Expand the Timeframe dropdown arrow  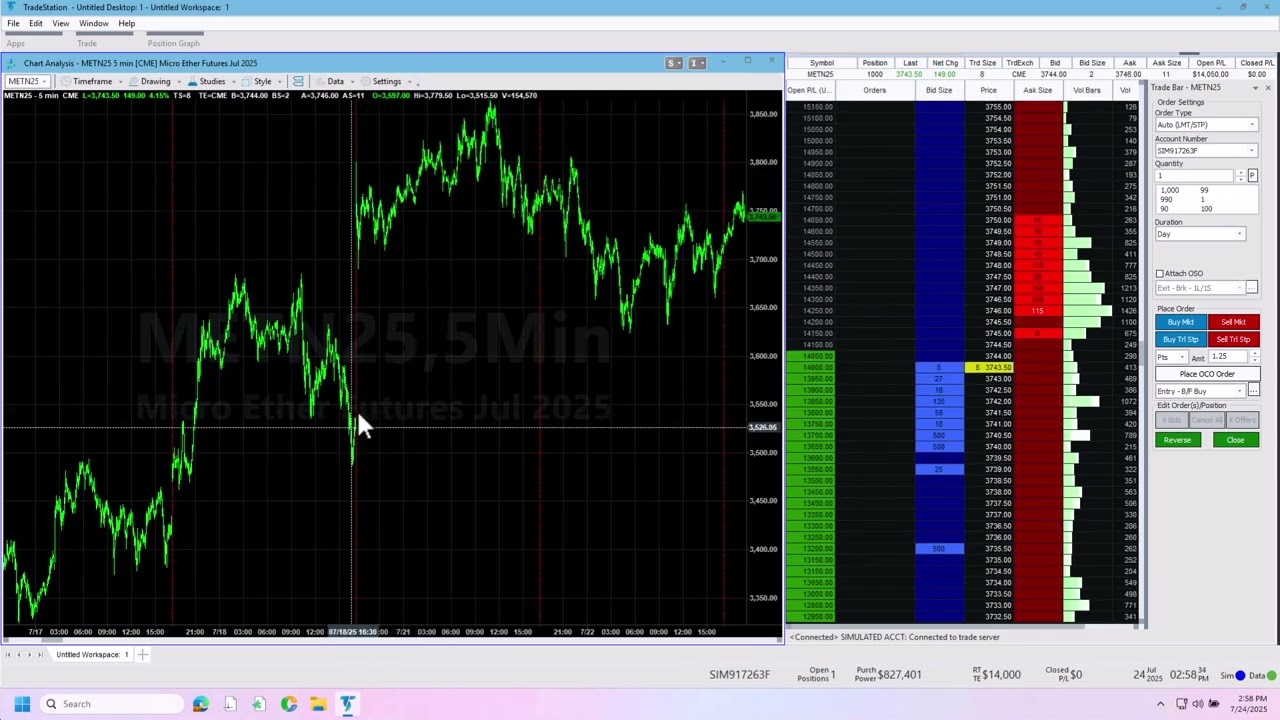[119, 81]
